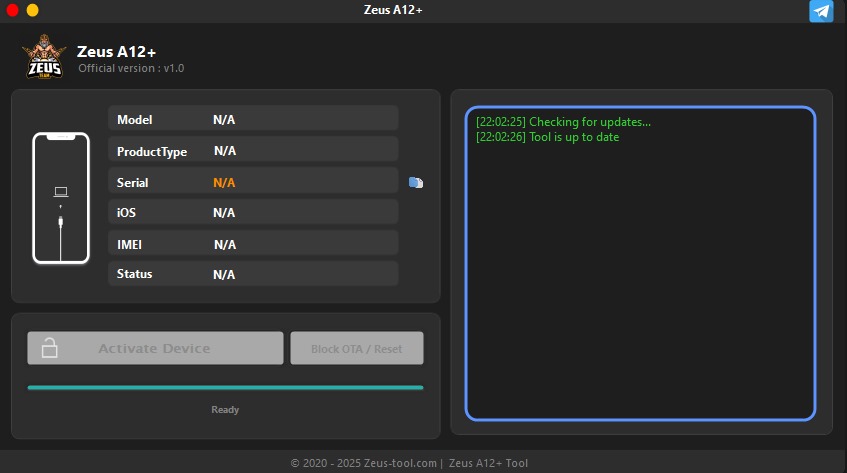Click the teal progress bar
This screenshot has height=473, width=847.
click(x=225, y=388)
